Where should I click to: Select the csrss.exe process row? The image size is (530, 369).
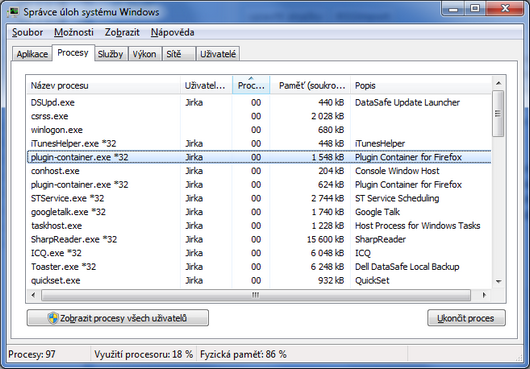[259, 116]
